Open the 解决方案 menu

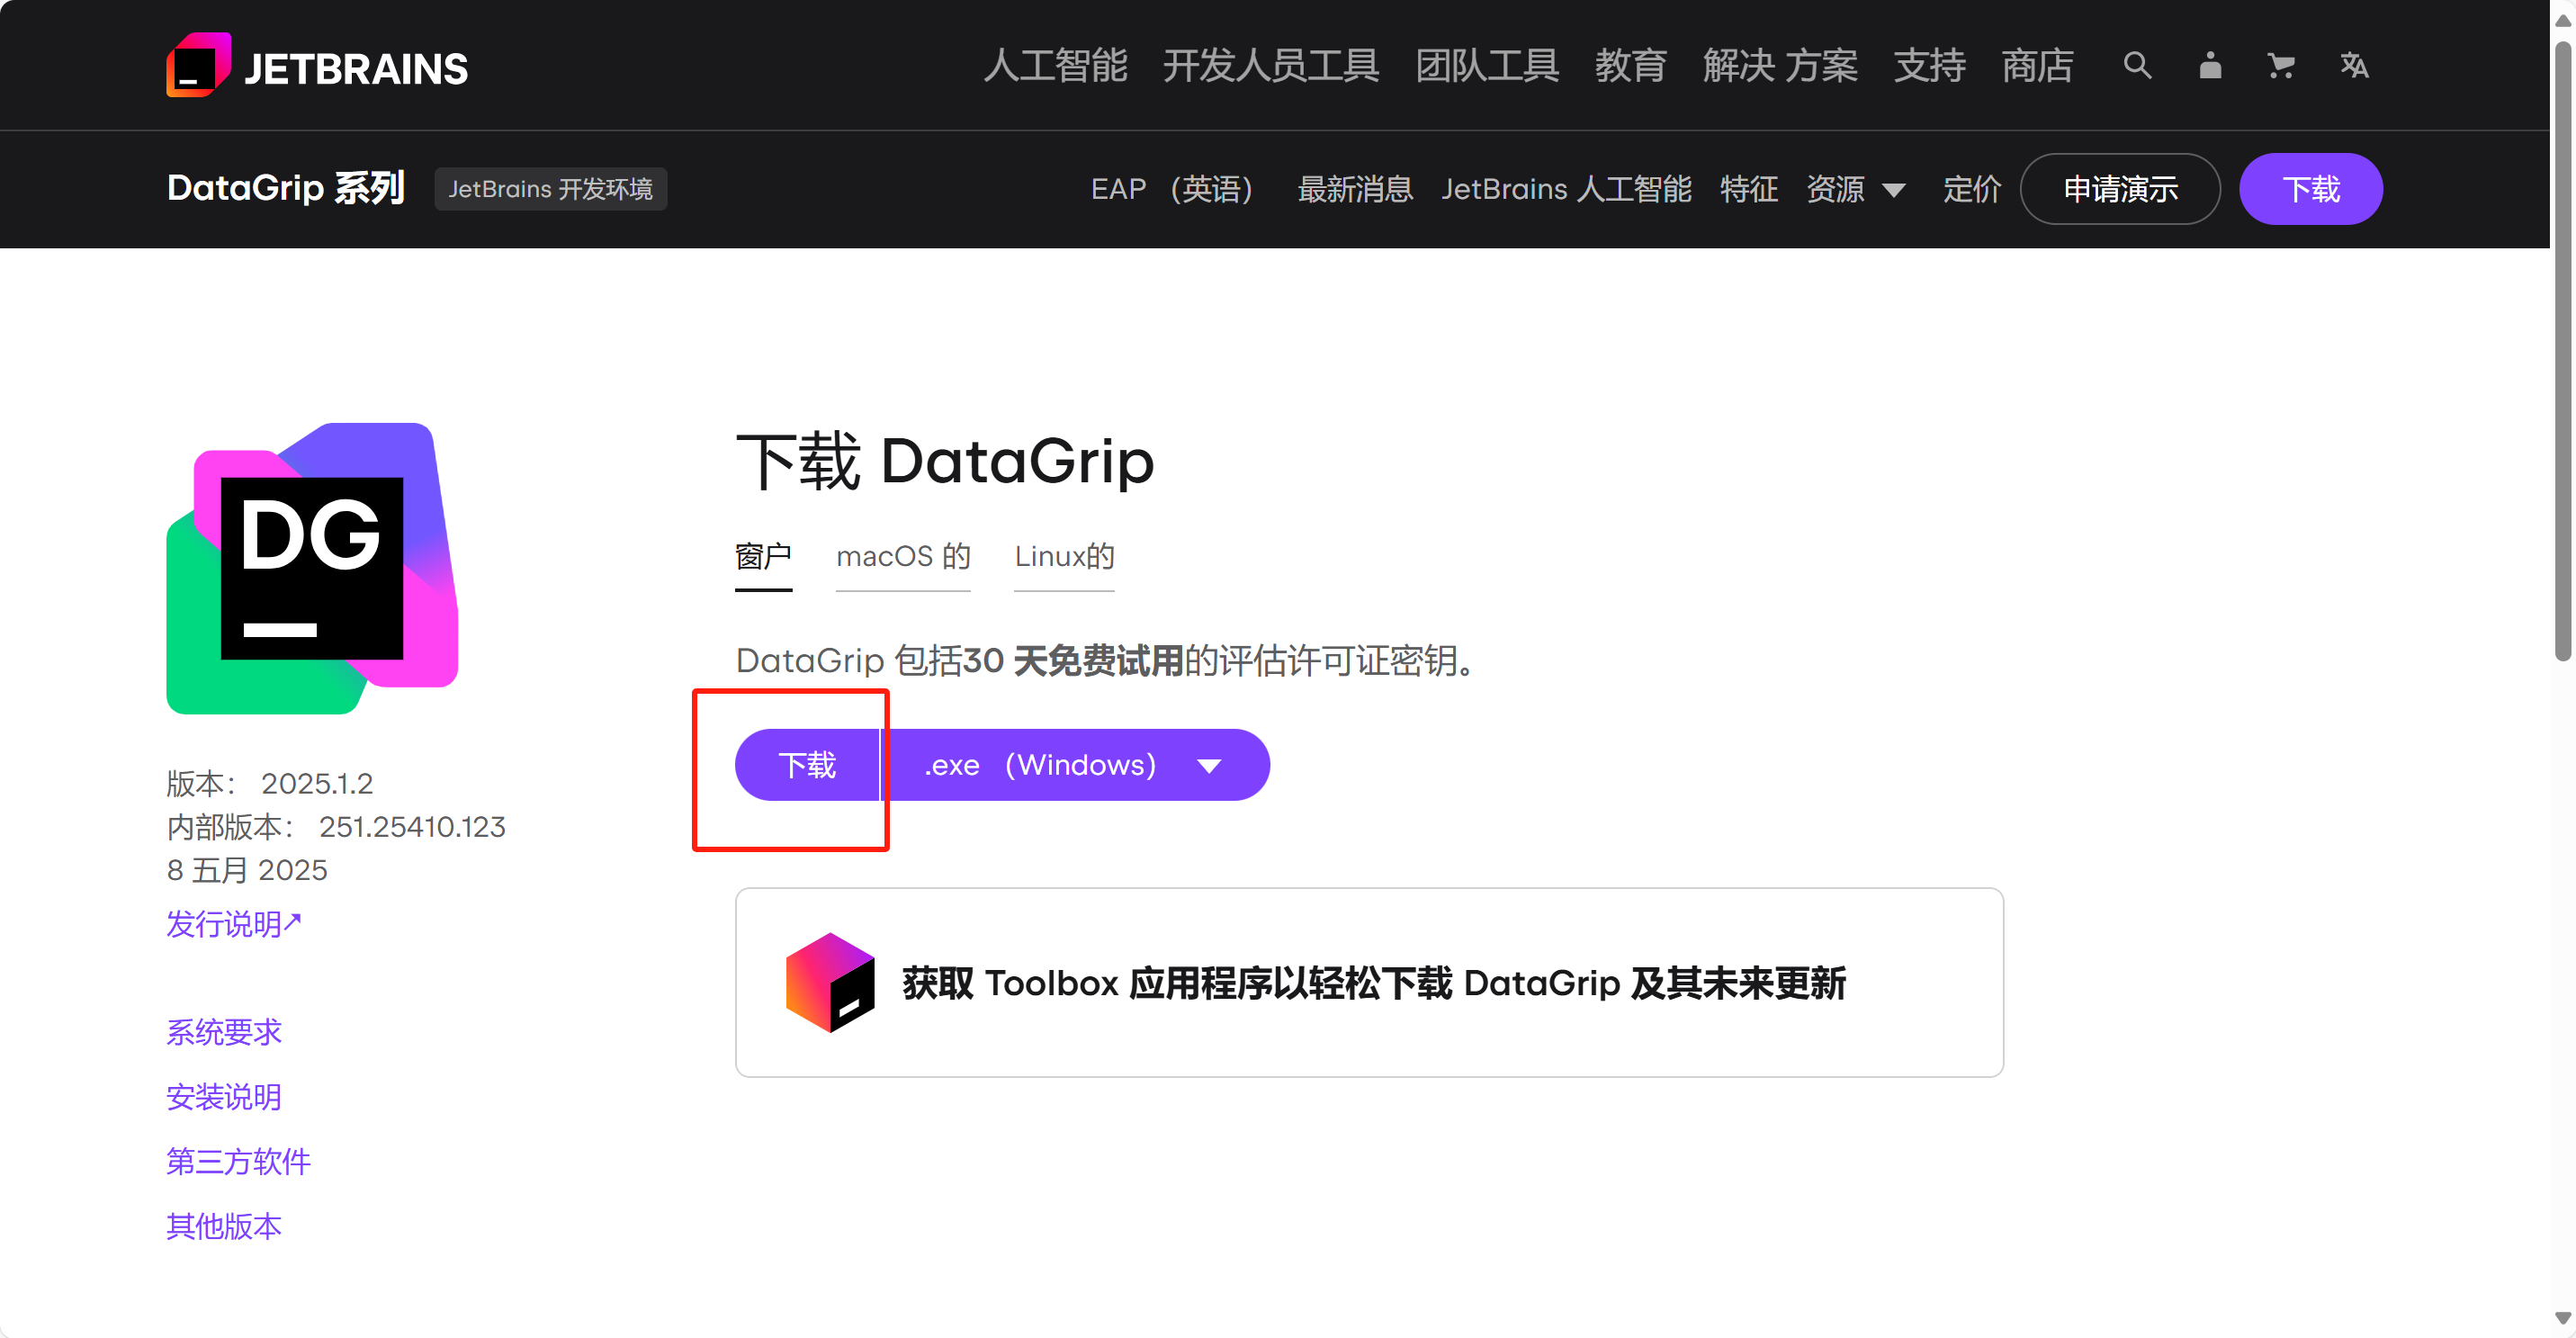pos(1780,66)
